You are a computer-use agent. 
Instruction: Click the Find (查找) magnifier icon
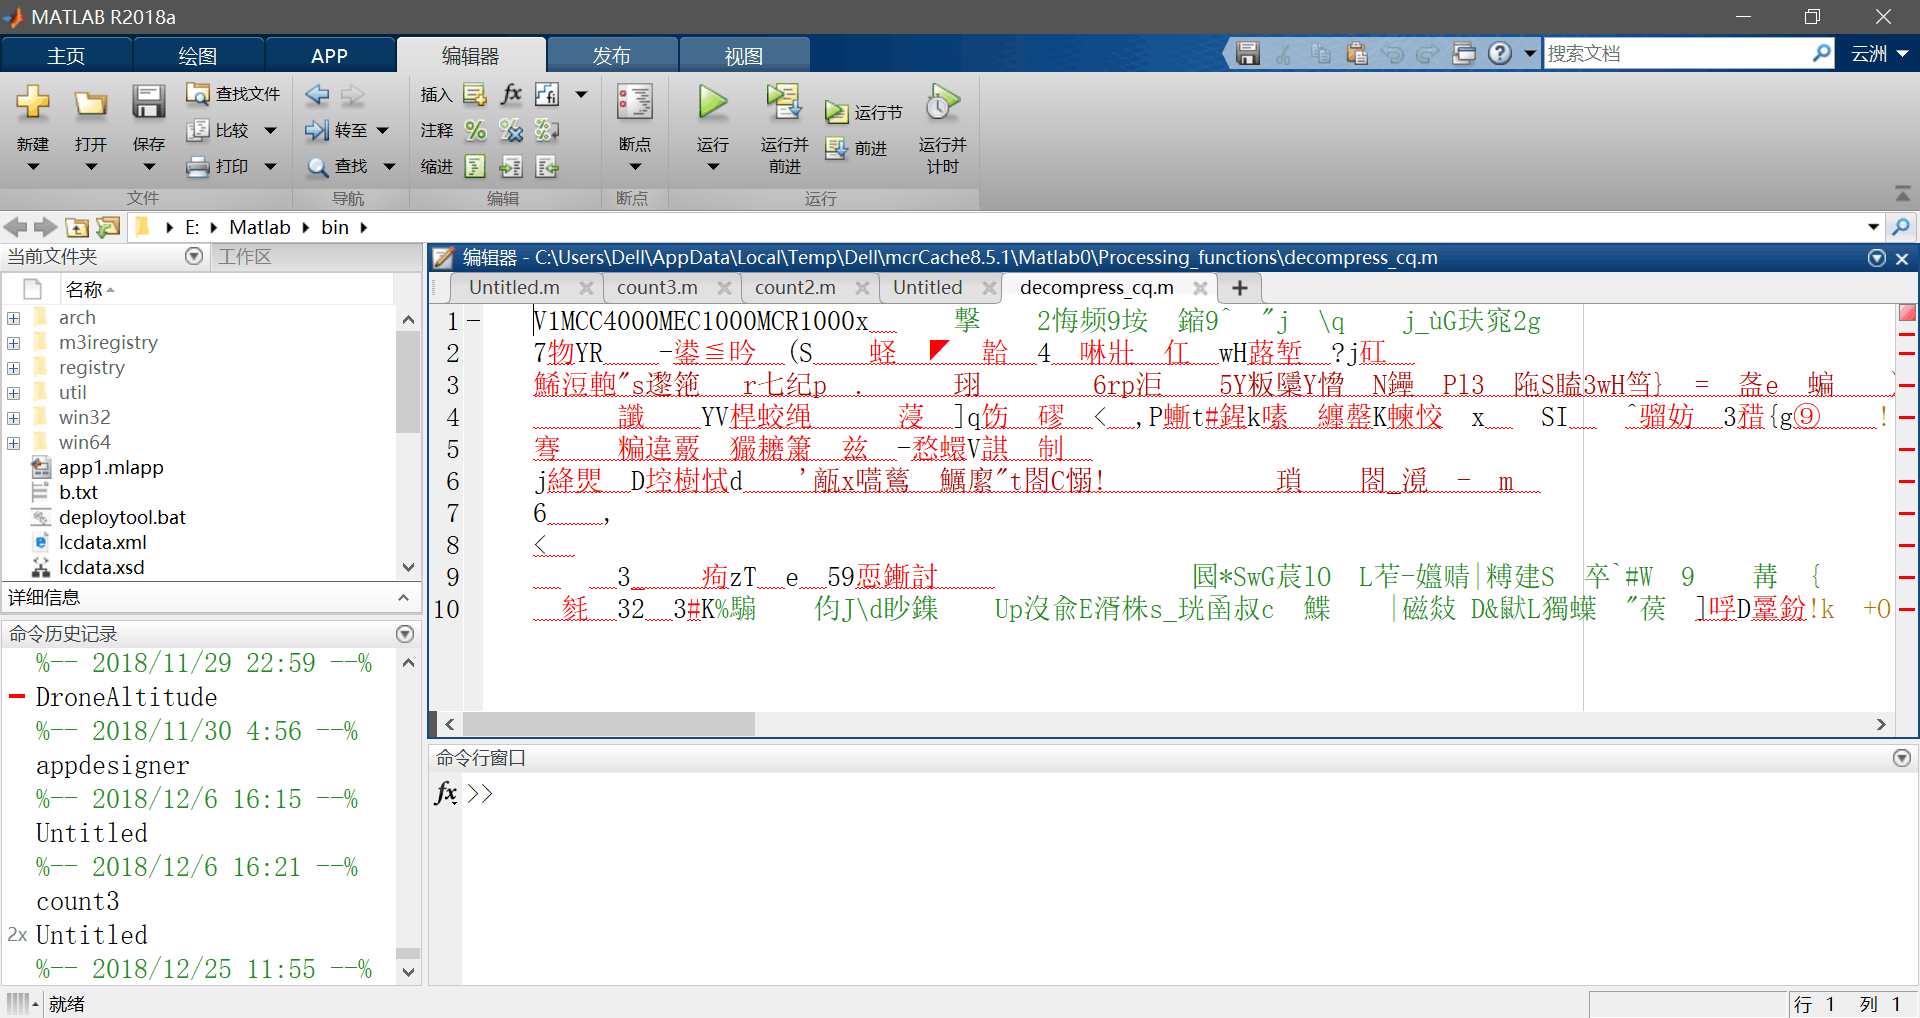[318, 166]
